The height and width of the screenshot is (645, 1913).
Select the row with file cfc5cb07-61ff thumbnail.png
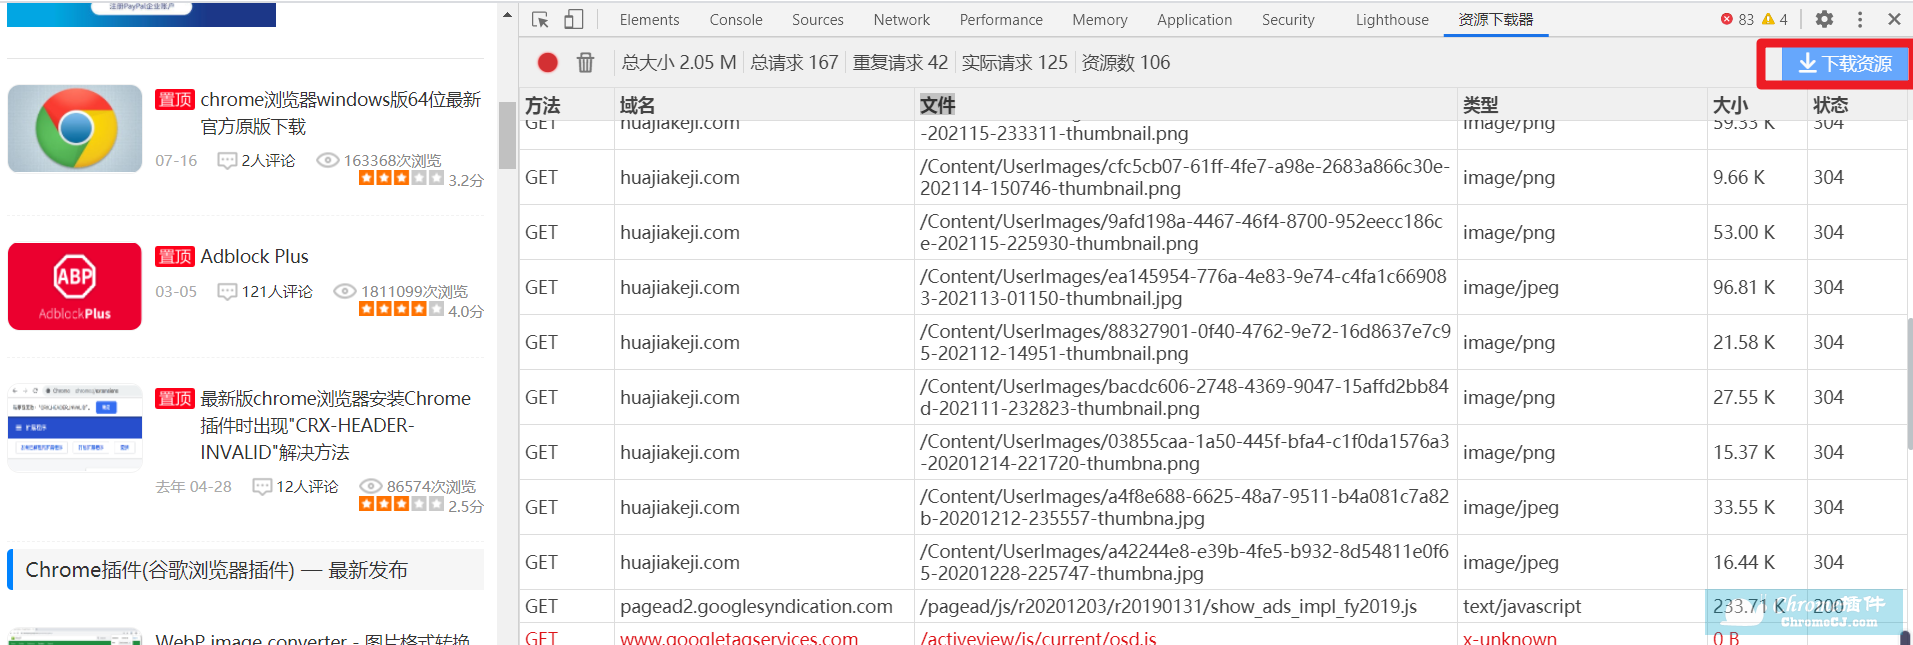tap(1213, 177)
